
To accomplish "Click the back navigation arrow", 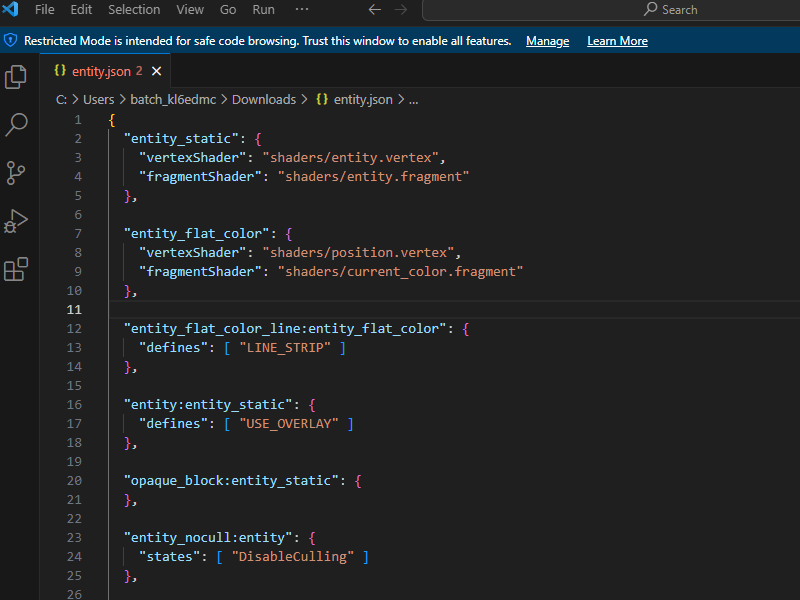I will tap(375, 9).
